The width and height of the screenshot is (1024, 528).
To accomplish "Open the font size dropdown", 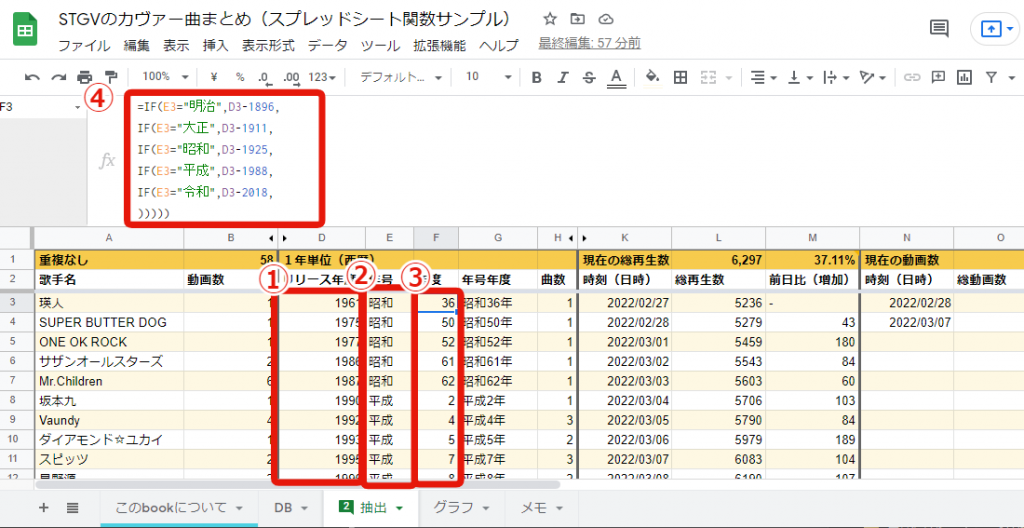I will (x=486, y=77).
